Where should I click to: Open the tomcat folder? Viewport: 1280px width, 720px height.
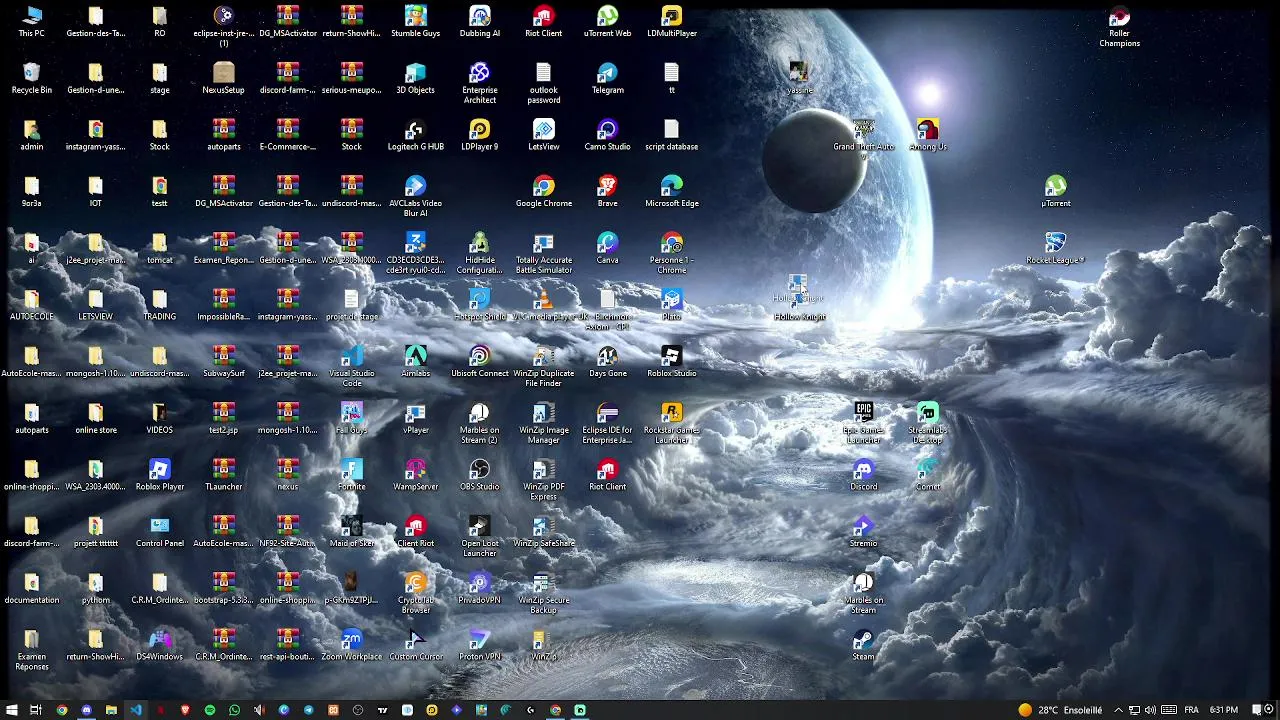[x=159, y=249]
